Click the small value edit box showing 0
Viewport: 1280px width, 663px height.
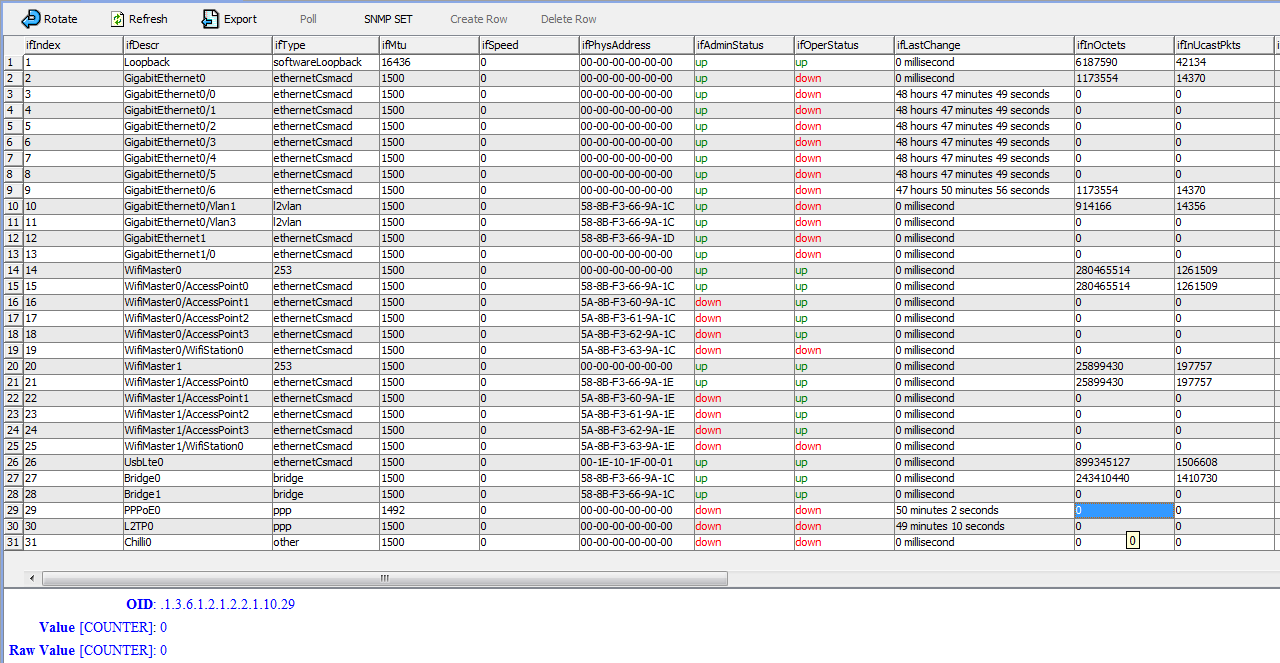tap(1132, 540)
